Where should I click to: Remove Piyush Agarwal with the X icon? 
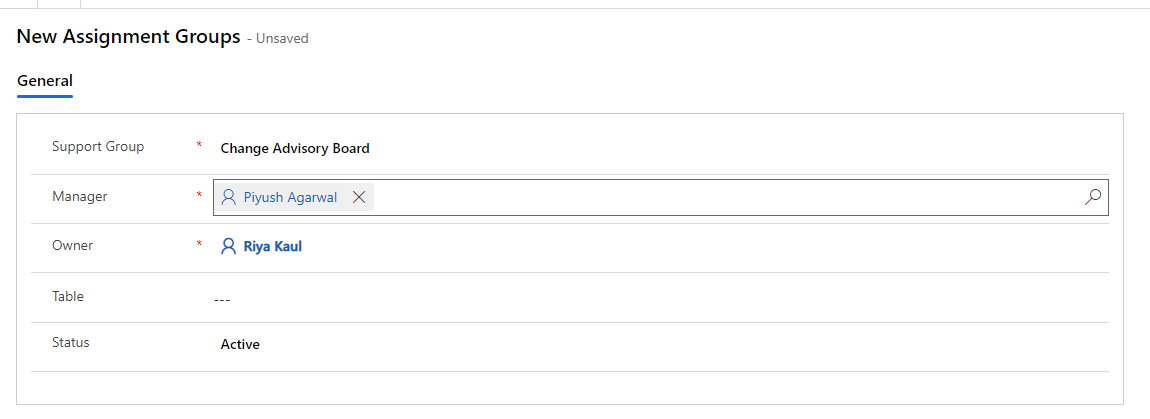point(359,197)
